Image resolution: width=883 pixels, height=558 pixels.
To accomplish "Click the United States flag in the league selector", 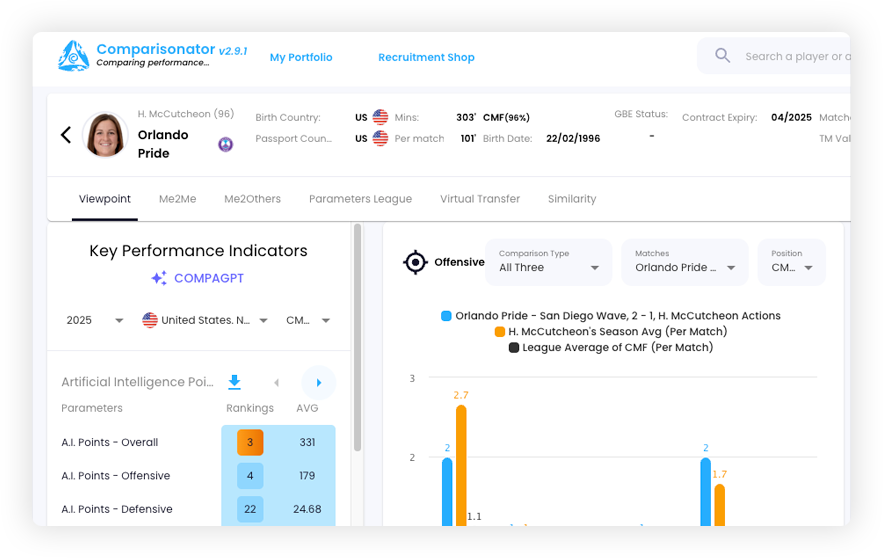I will (150, 320).
